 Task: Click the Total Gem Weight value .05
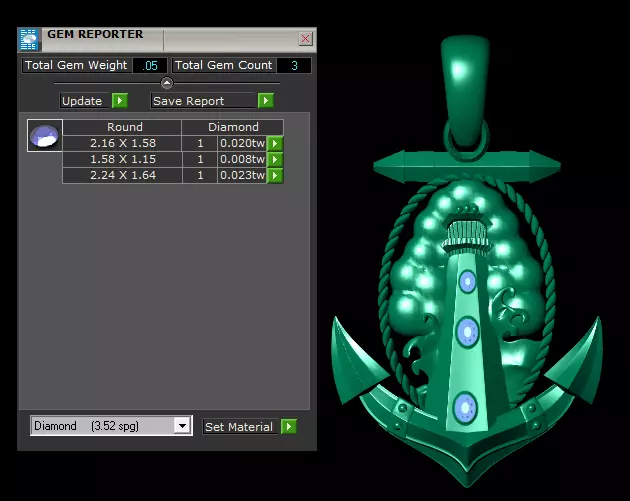(x=150, y=65)
